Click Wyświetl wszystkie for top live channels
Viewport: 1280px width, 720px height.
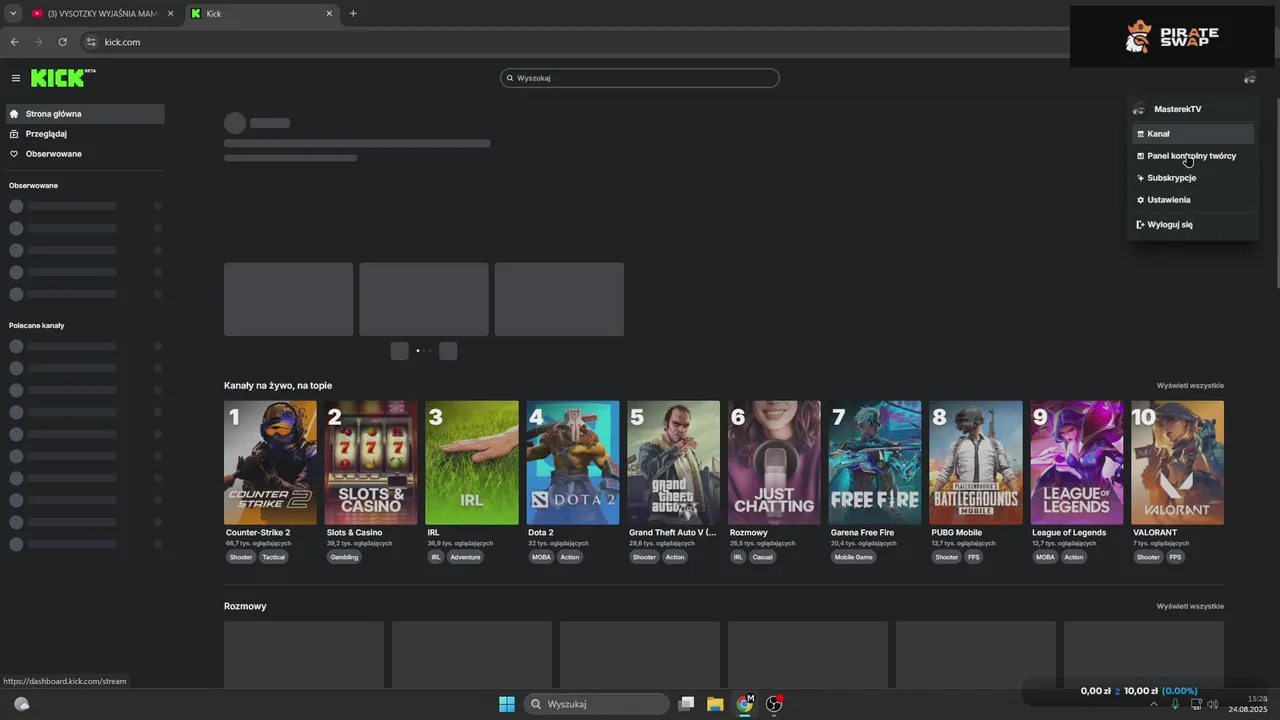1190,386
